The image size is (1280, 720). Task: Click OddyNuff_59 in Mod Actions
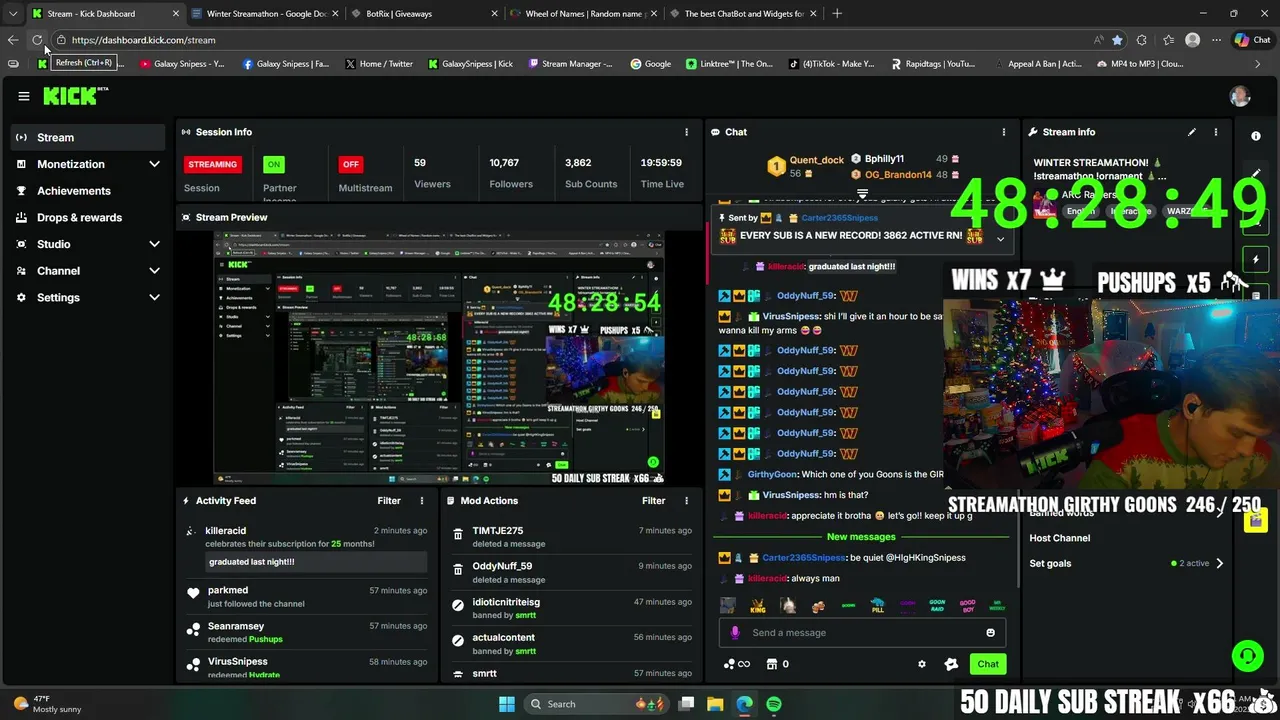click(502, 566)
